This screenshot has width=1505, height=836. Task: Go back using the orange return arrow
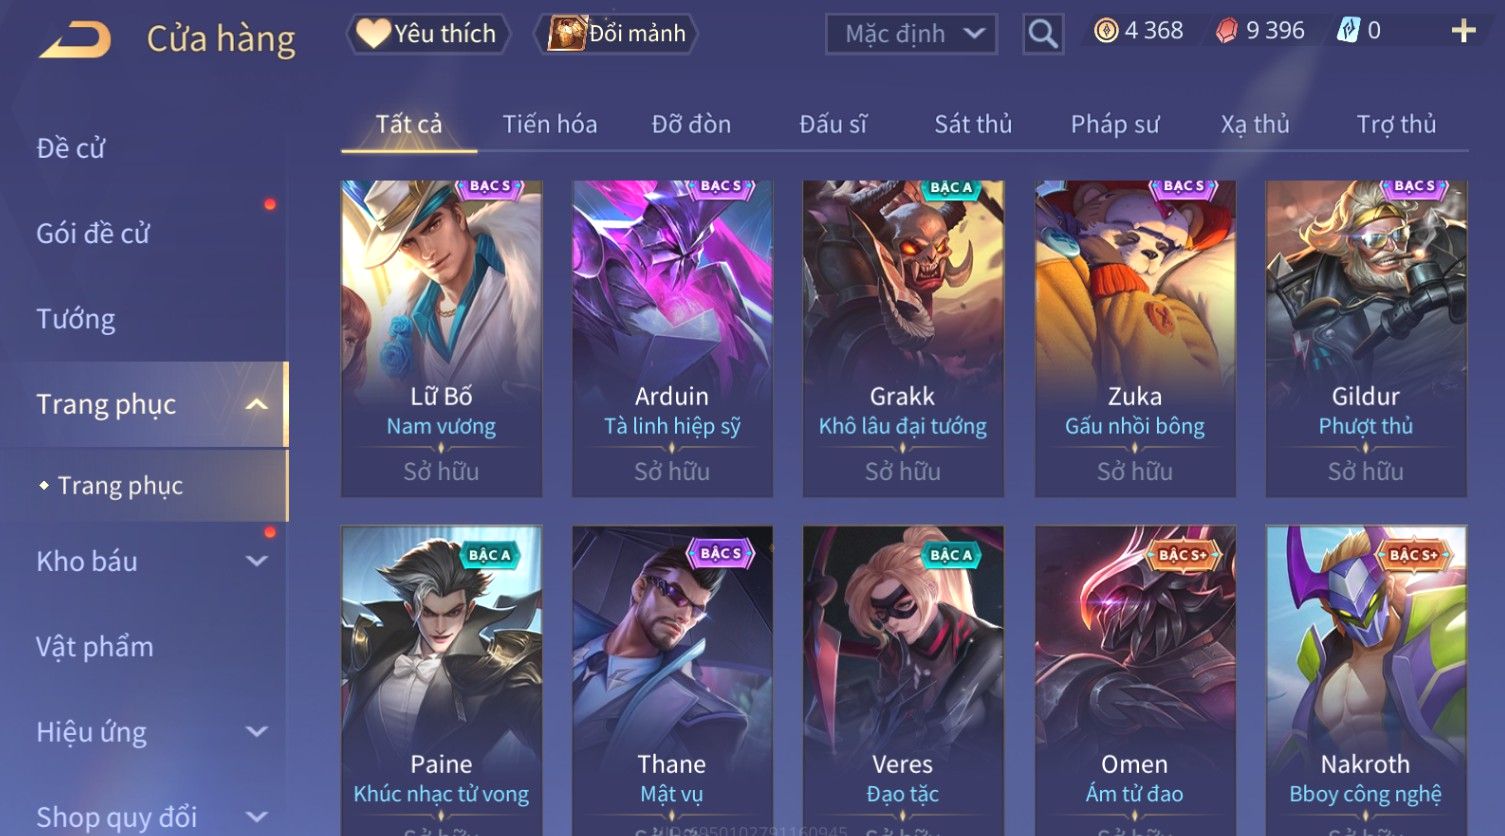(75, 39)
